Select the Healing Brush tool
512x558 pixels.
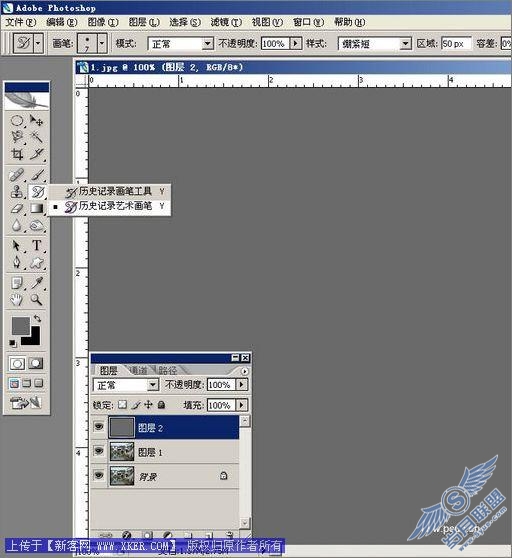coord(17,175)
